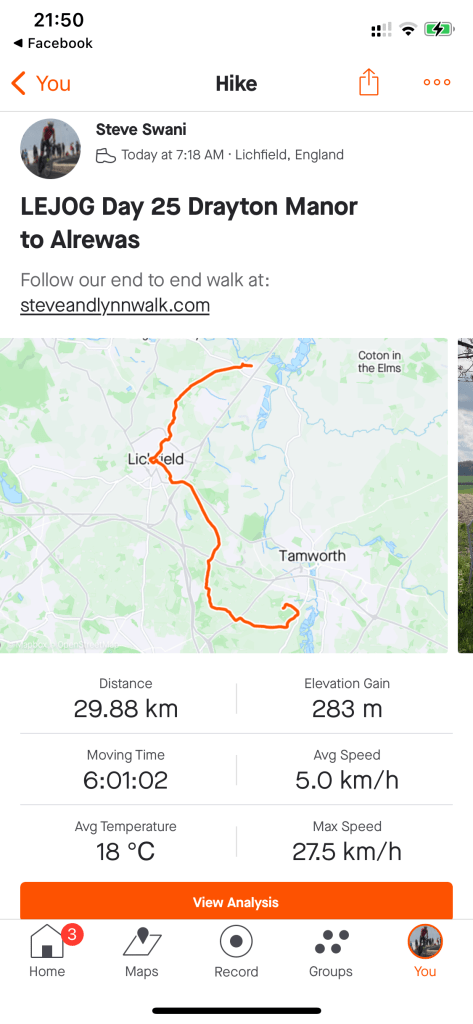Go back using the You chevron
Screen dimensions: 473x1024
pos(41,84)
